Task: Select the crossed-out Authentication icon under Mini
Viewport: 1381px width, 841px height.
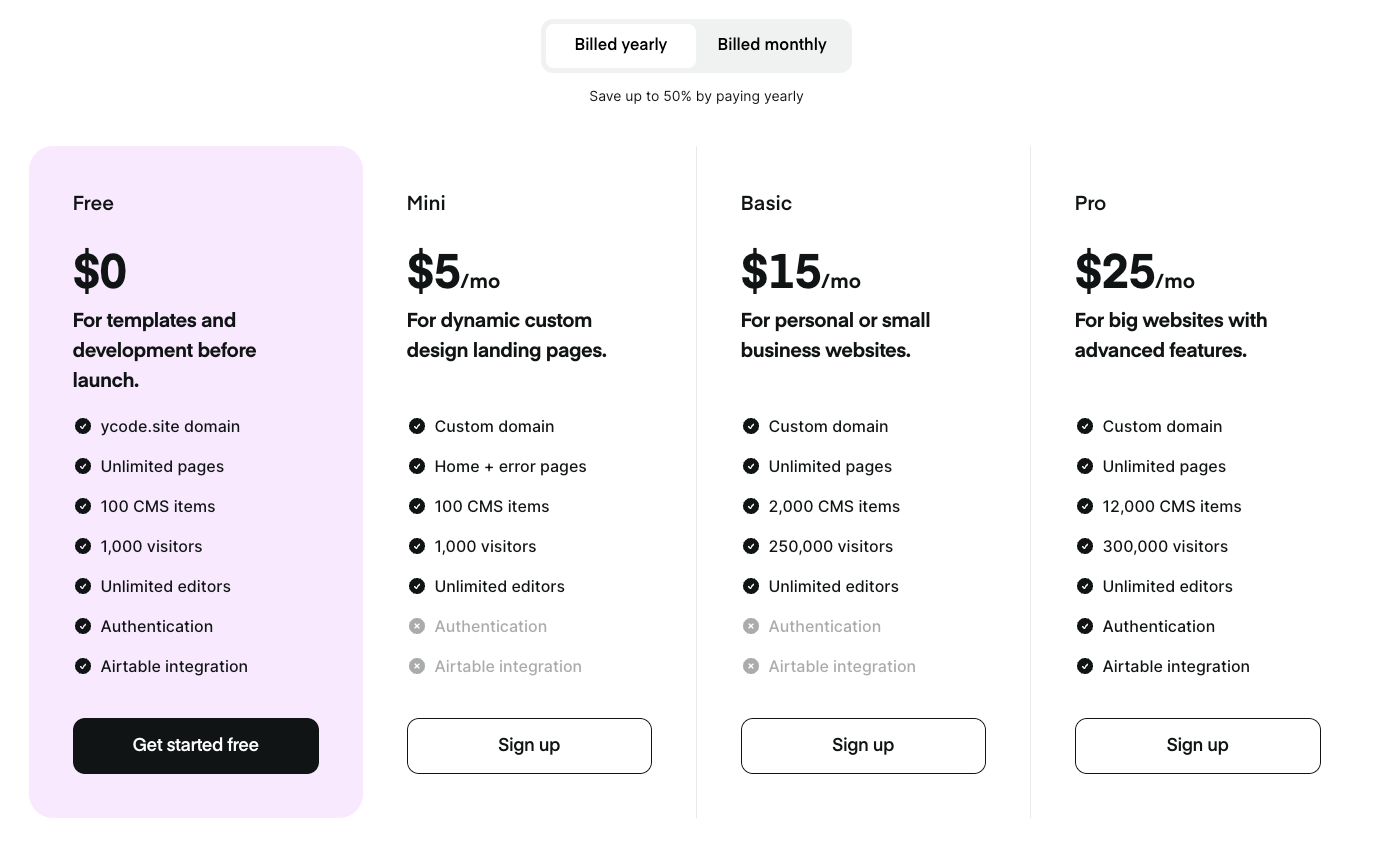Action: pos(417,626)
